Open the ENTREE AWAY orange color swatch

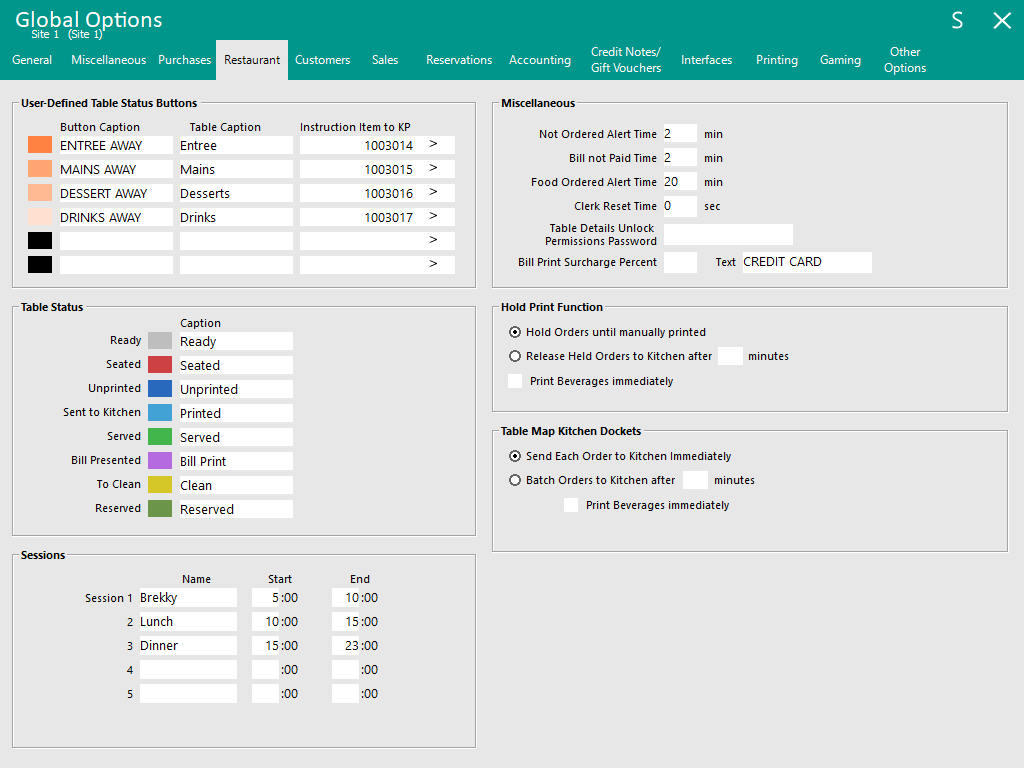coord(40,145)
